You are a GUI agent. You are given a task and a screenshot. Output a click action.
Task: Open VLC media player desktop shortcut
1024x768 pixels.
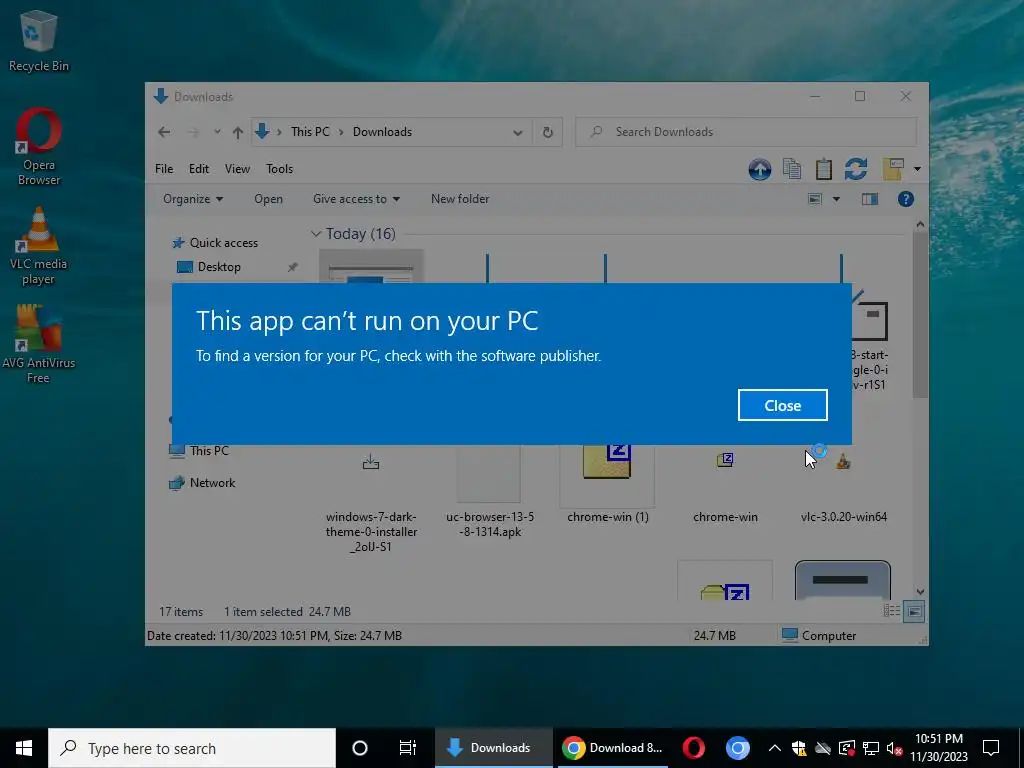point(39,246)
